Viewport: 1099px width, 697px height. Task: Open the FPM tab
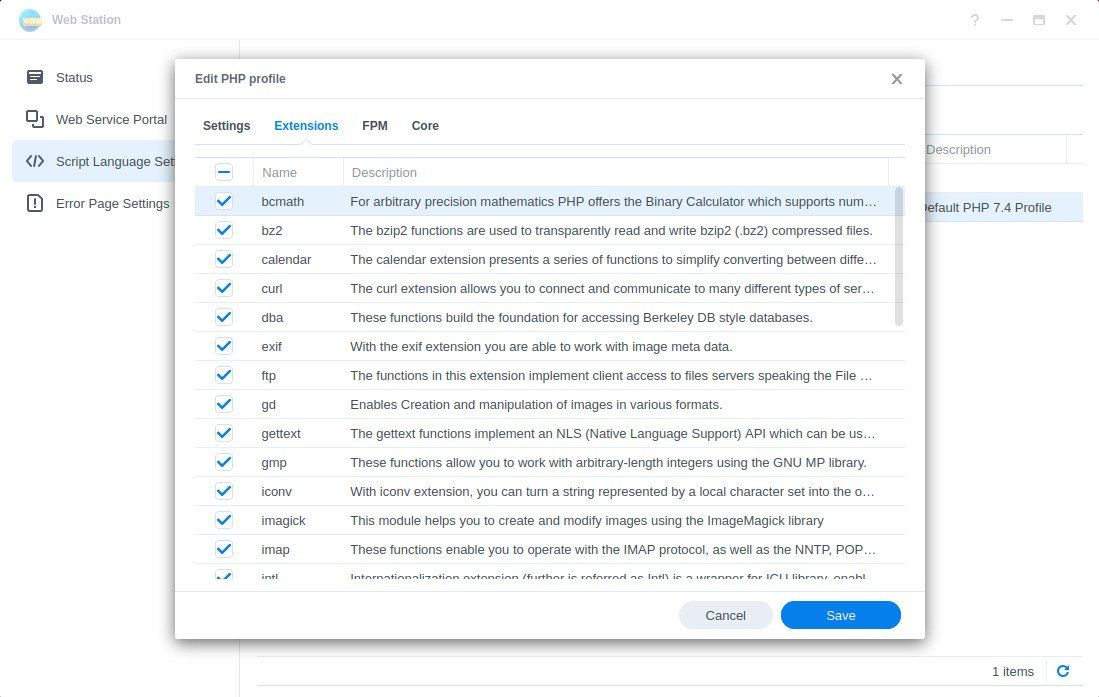(375, 125)
